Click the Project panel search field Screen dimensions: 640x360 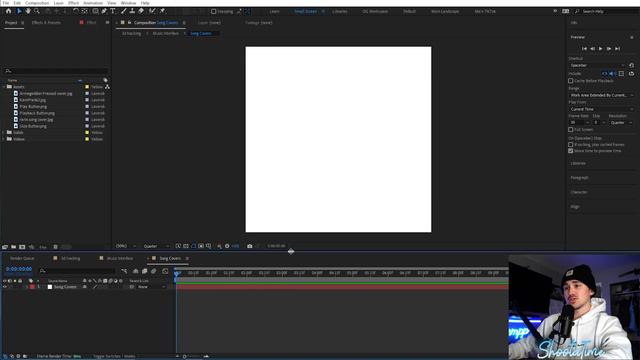coord(56,71)
